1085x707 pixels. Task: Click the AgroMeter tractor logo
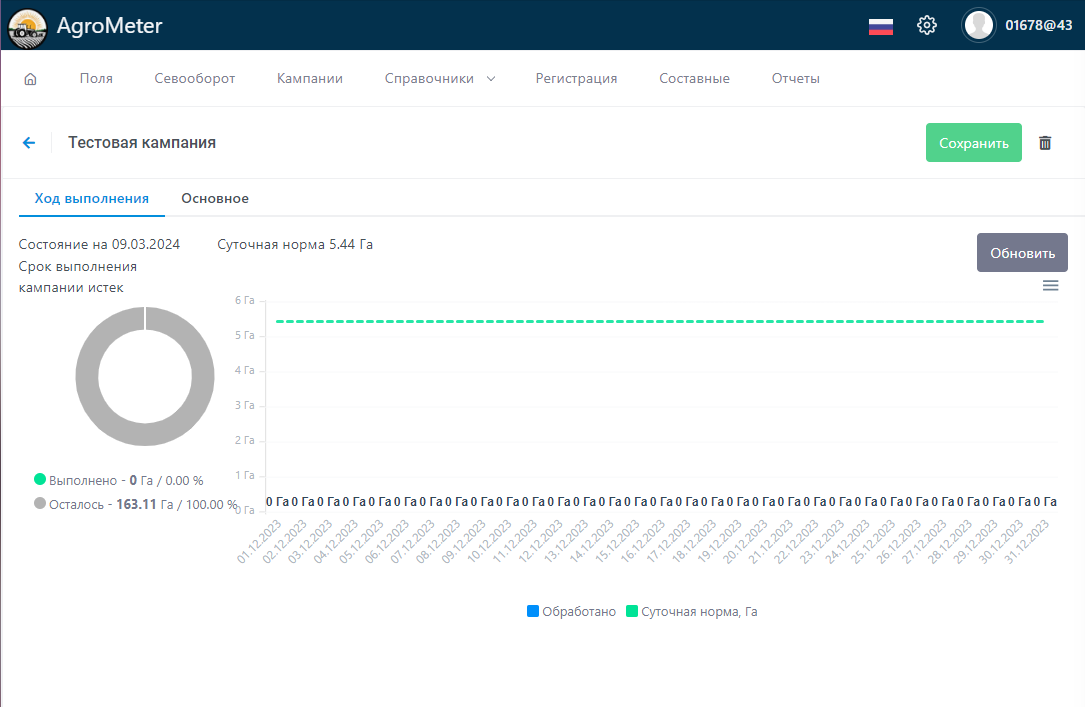(28, 25)
